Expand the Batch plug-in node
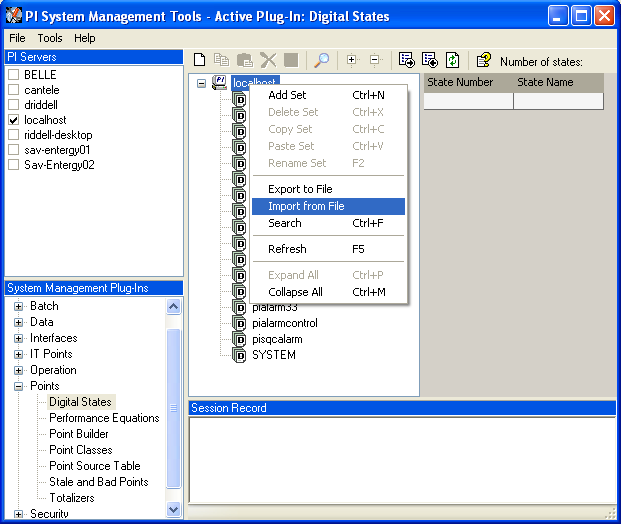 18,306
